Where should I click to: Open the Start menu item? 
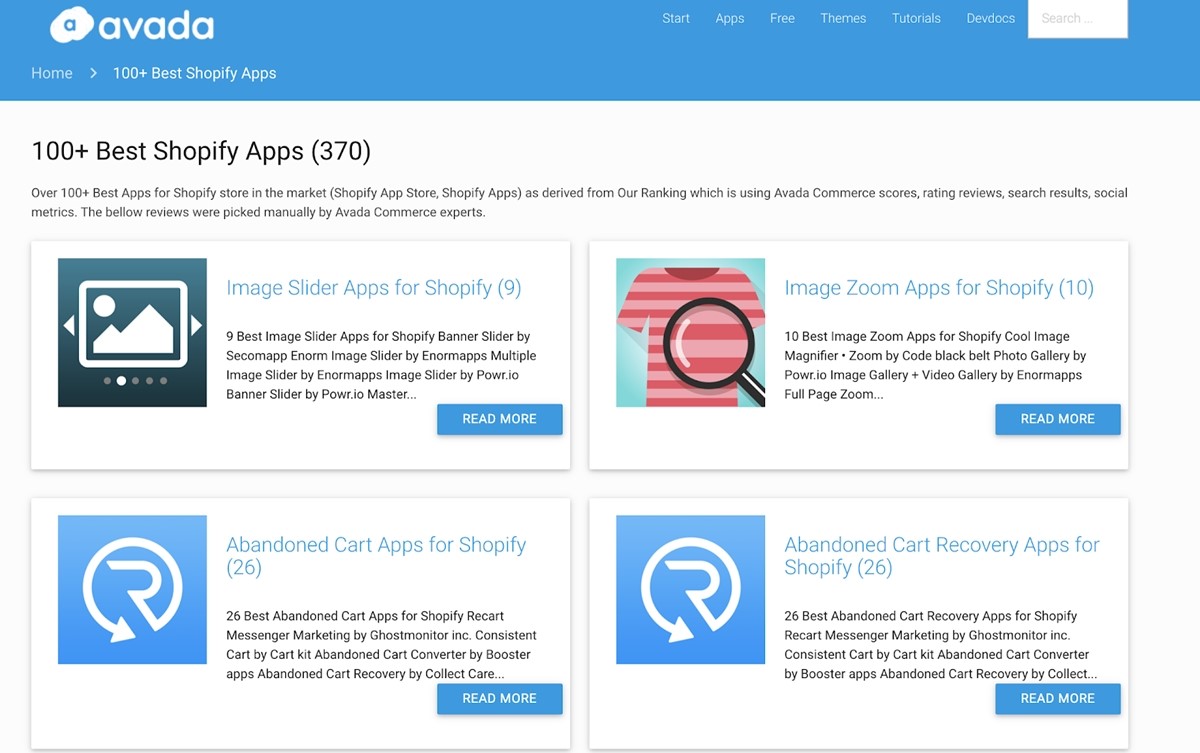pos(676,18)
